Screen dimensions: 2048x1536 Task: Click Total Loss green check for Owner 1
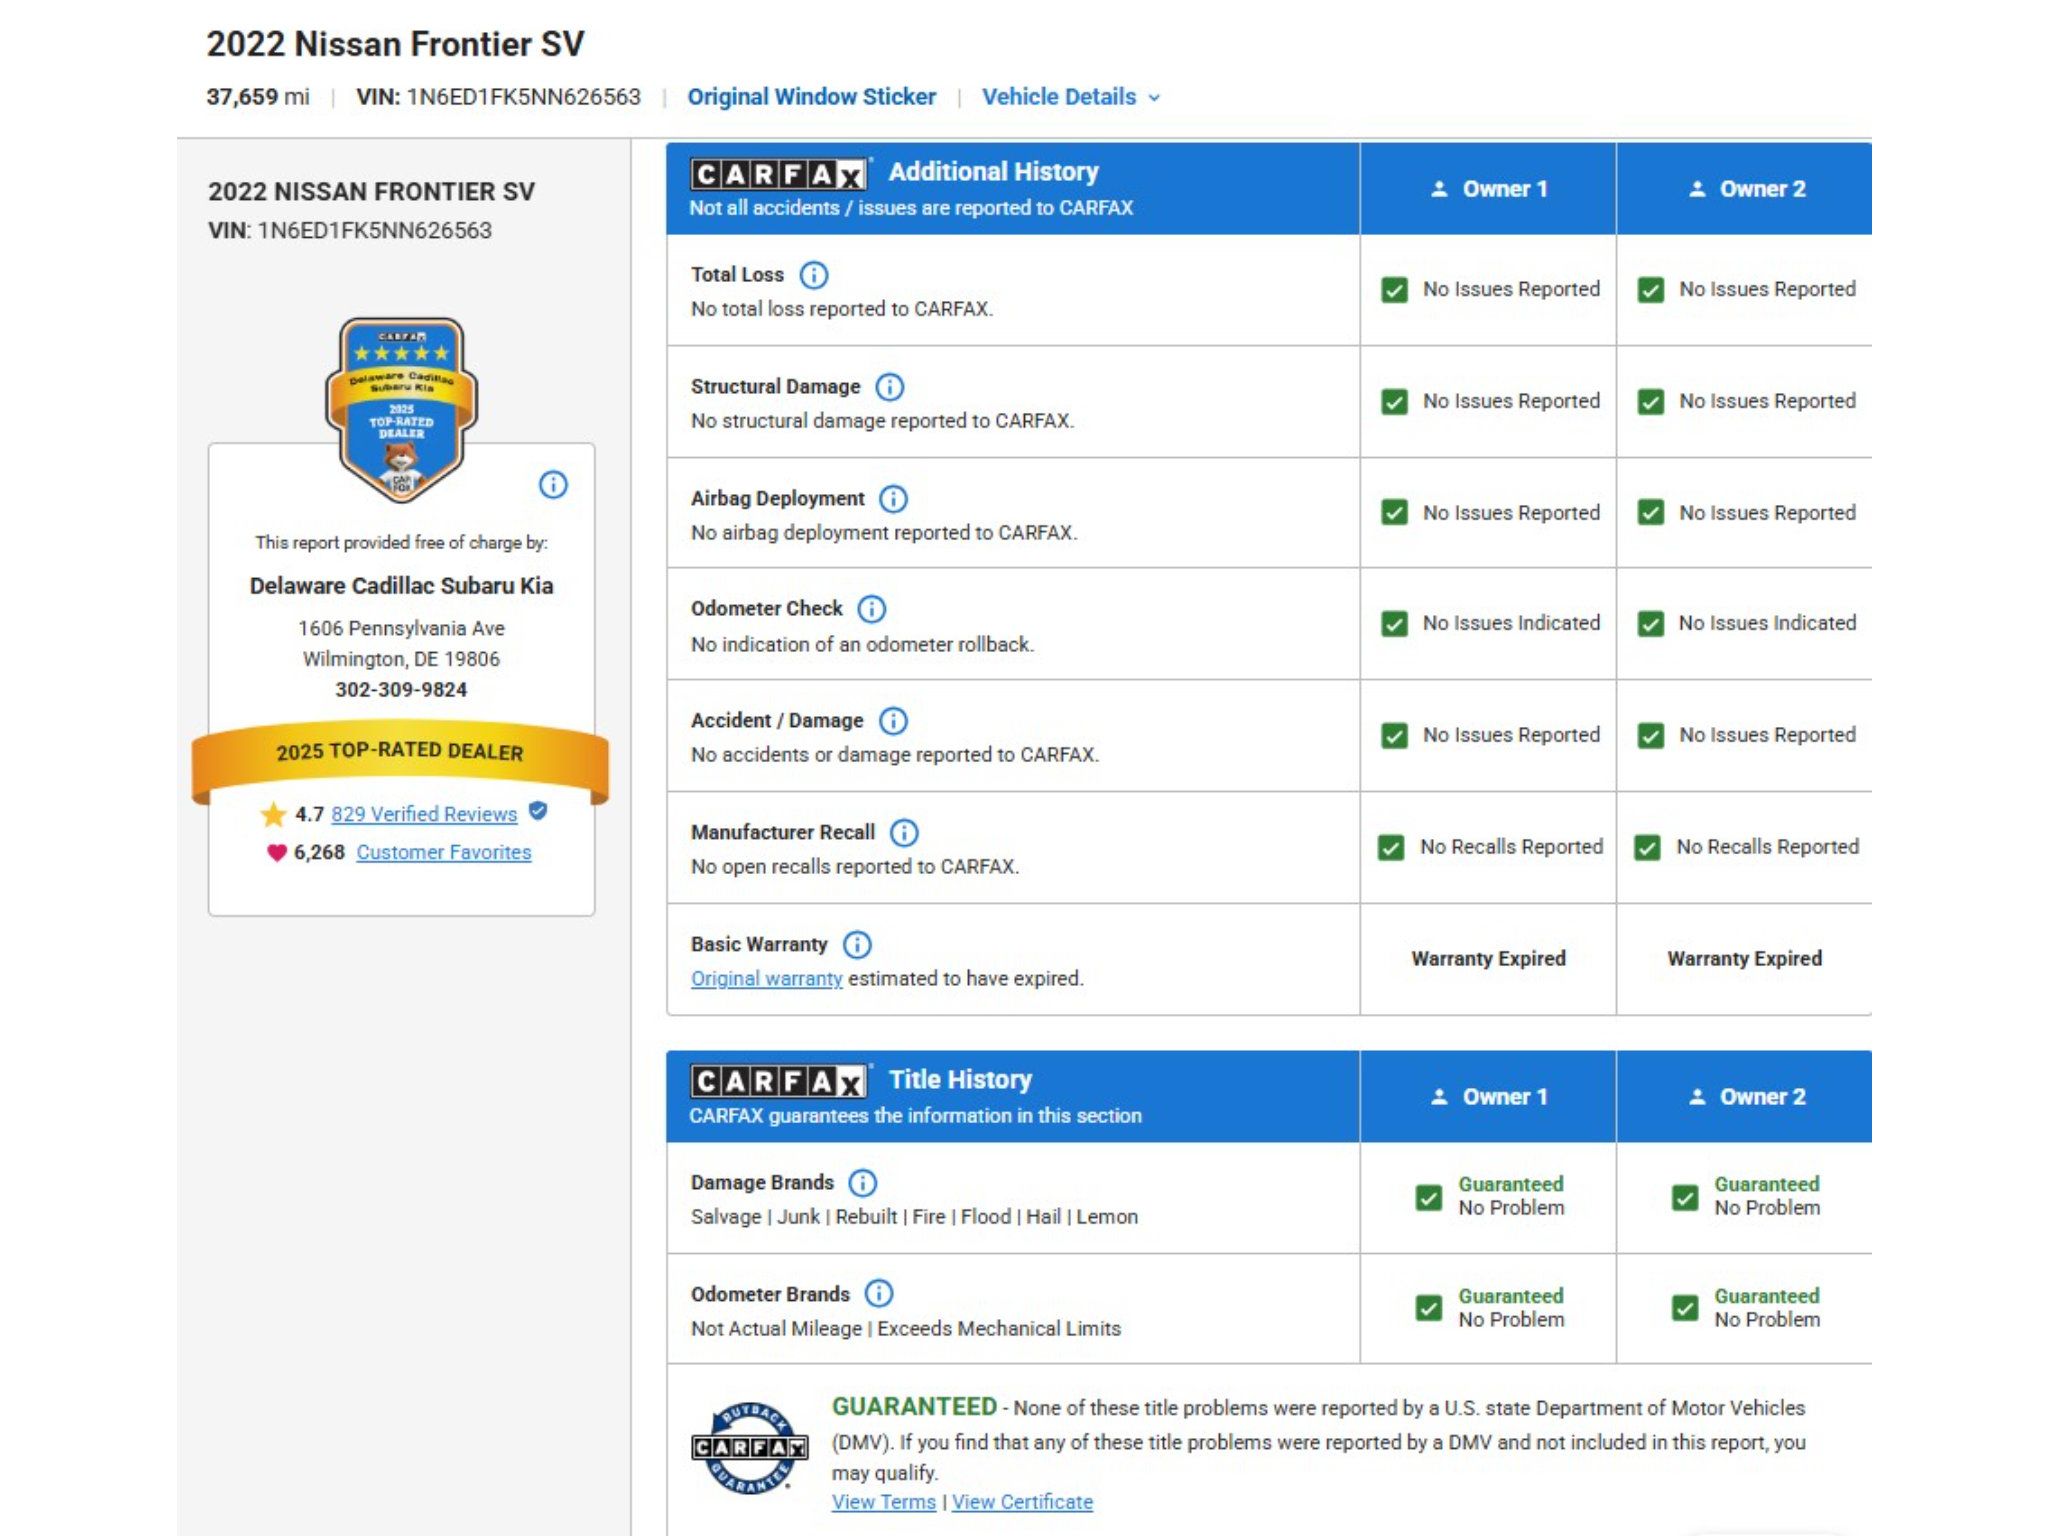point(1394,290)
